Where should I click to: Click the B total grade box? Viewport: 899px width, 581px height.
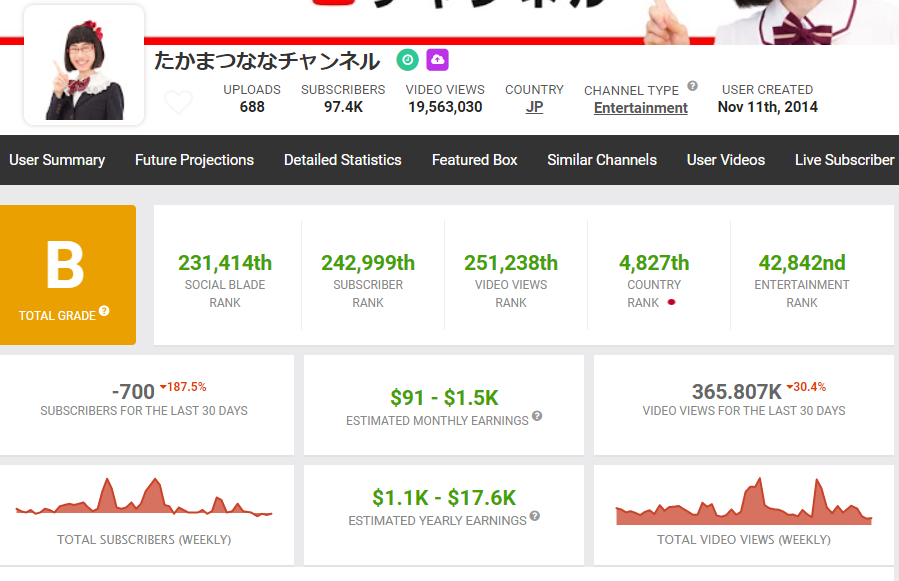point(68,275)
